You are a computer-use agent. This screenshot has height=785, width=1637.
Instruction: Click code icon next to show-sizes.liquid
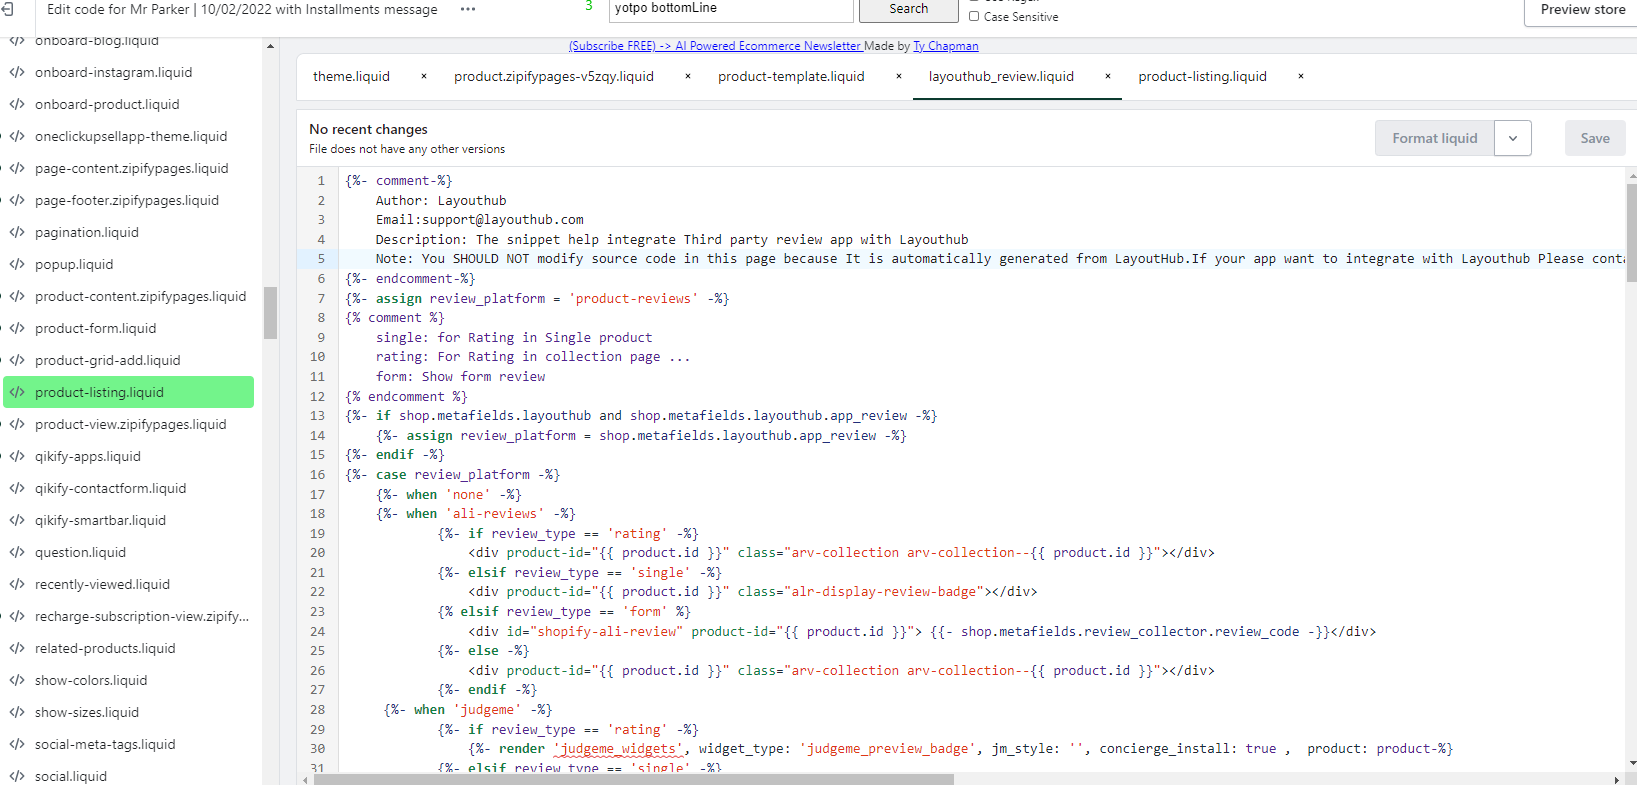[x=17, y=712]
